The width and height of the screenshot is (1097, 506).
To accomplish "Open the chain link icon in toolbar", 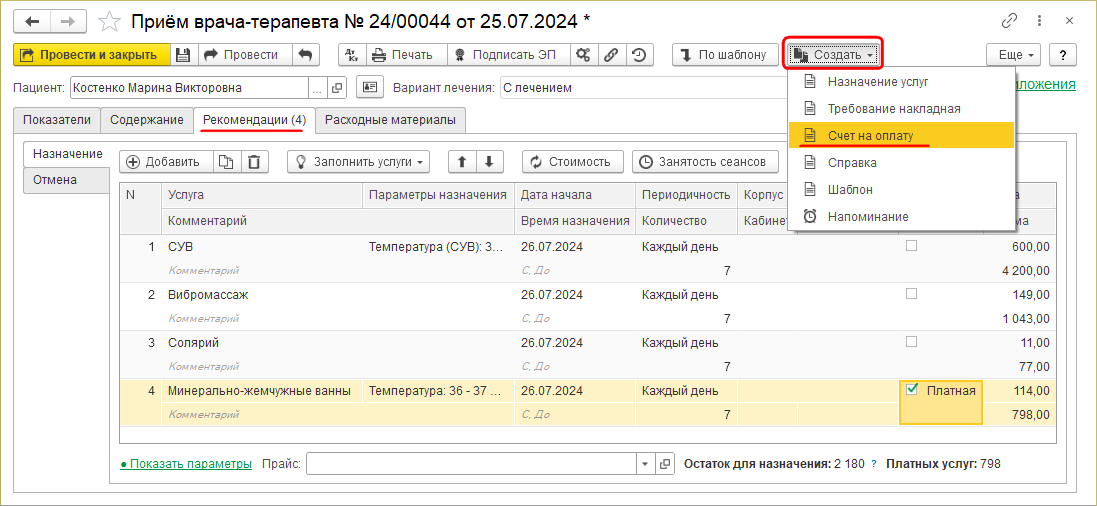I will 610,55.
